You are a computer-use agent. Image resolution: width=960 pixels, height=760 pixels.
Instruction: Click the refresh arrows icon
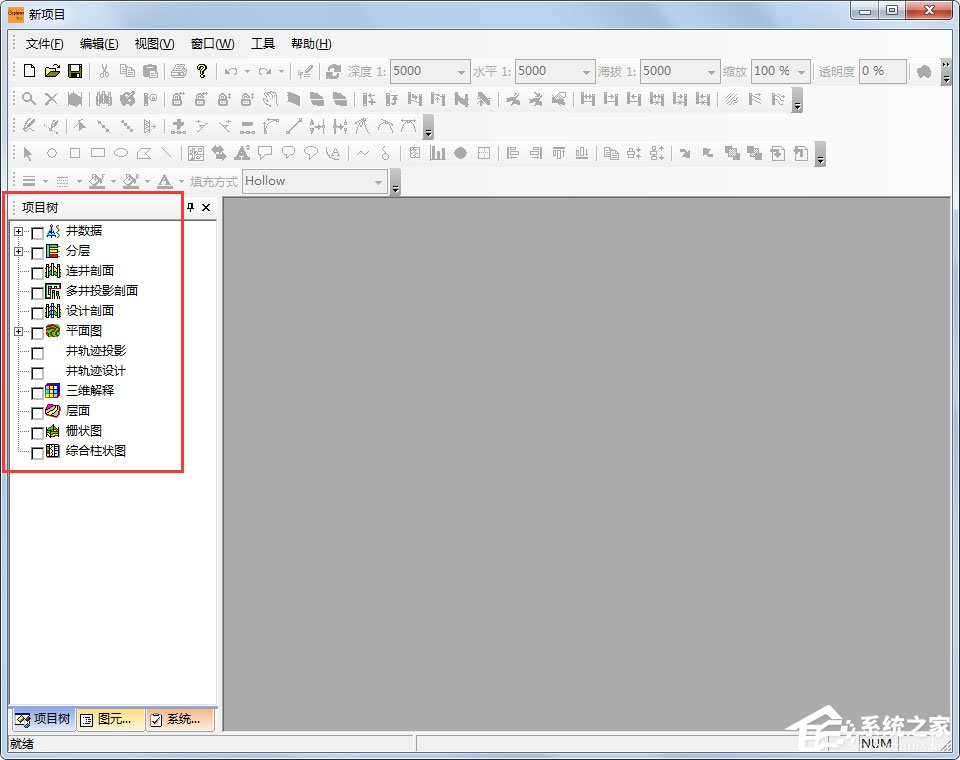(333, 71)
